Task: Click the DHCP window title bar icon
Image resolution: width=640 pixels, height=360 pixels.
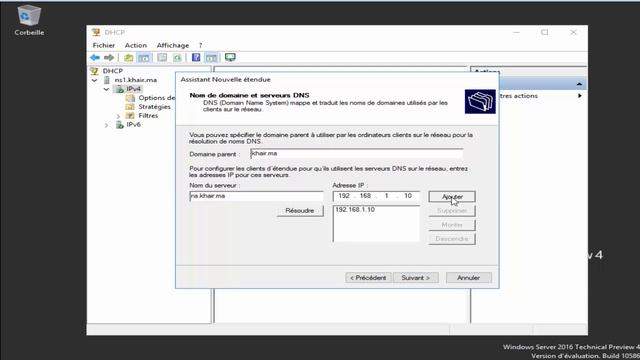Action: (96, 32)
